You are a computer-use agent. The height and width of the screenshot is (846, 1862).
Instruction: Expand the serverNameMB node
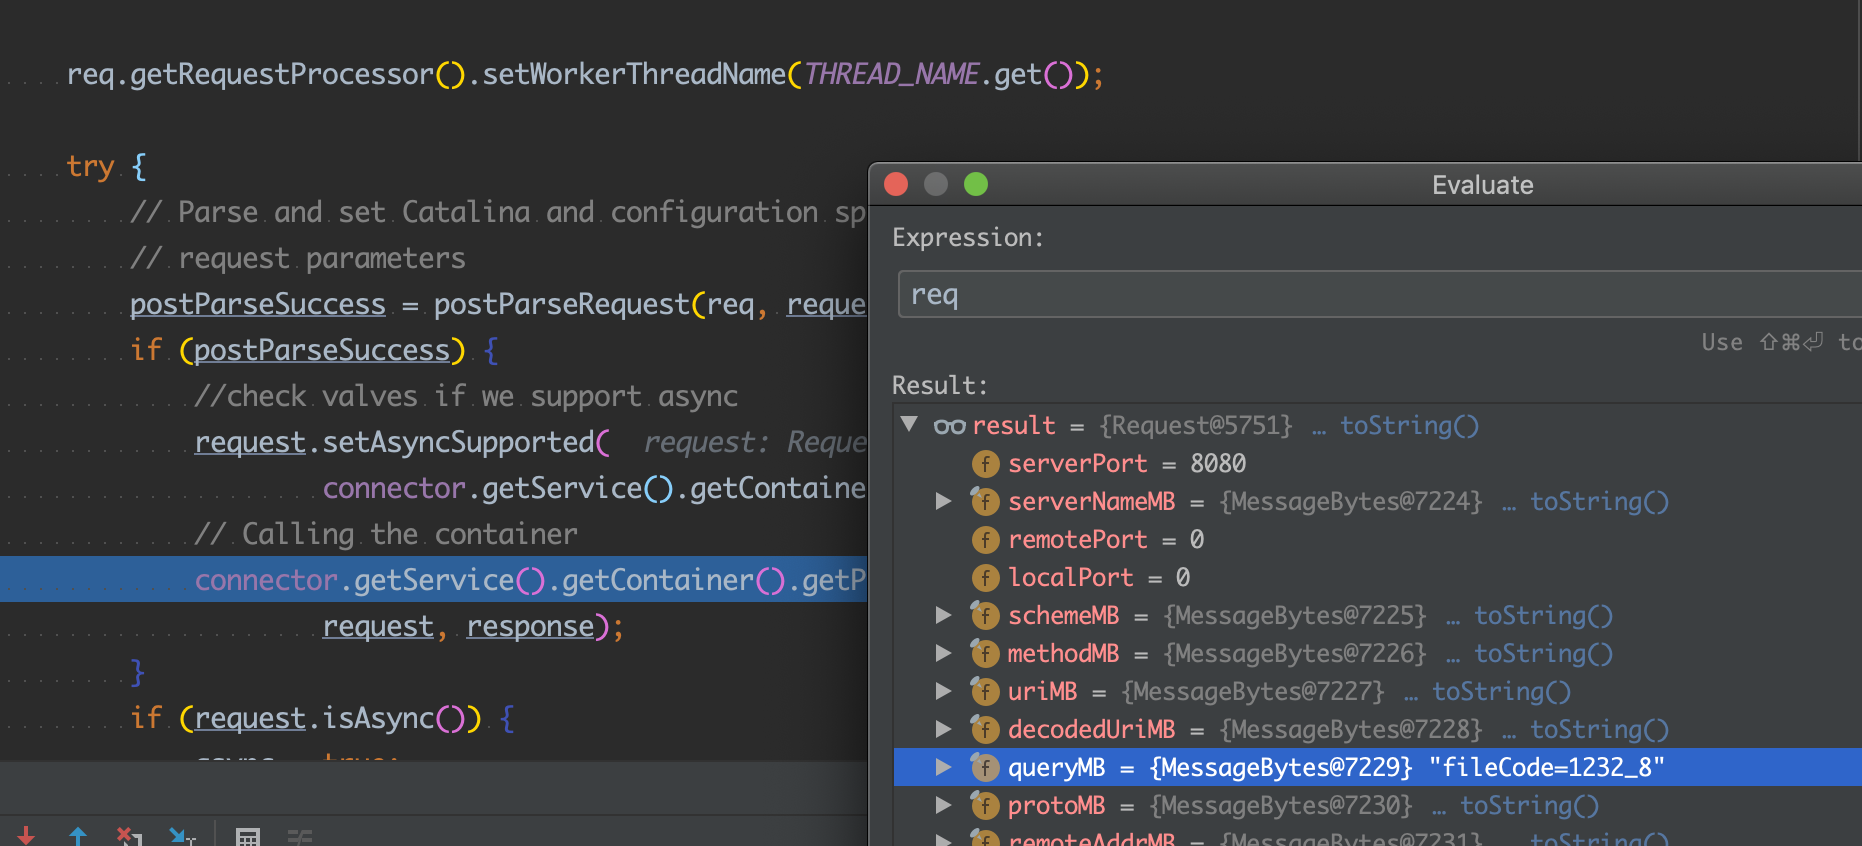point(943,502)
